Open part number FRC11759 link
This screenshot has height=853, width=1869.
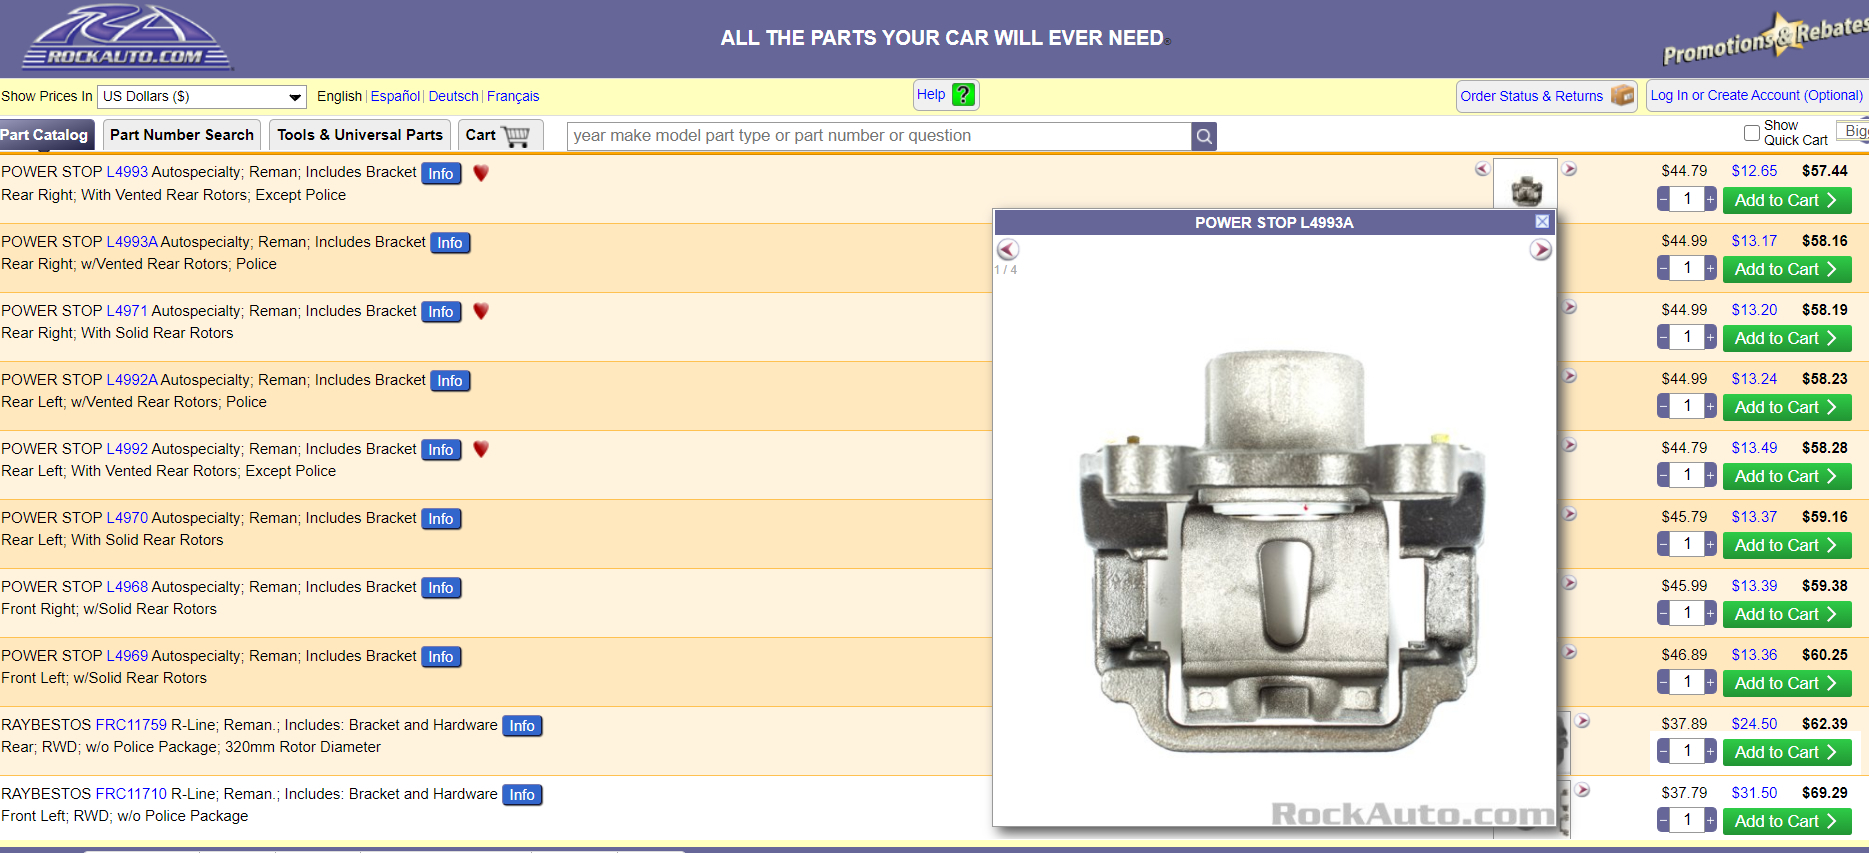(x=131, y=724)
